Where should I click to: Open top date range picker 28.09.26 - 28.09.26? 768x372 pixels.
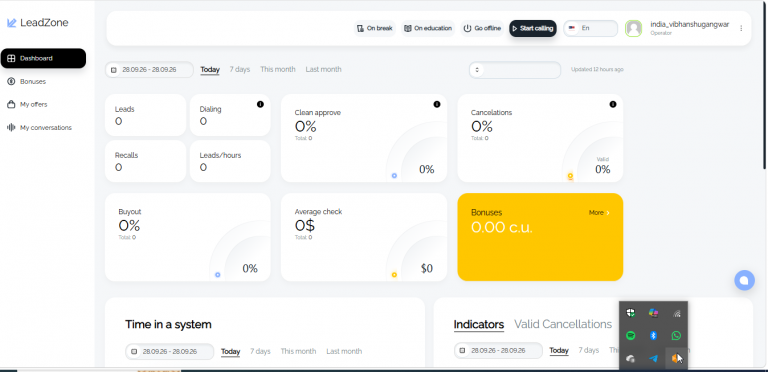coord(149,70)
